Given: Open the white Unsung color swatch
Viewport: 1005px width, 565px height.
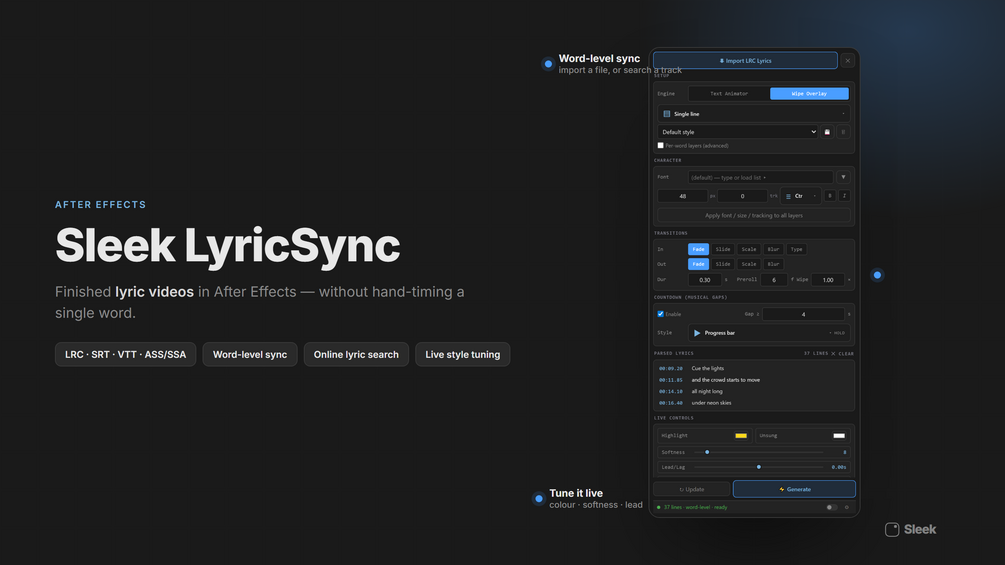Looking at the screenshot, I should [838, 436].
